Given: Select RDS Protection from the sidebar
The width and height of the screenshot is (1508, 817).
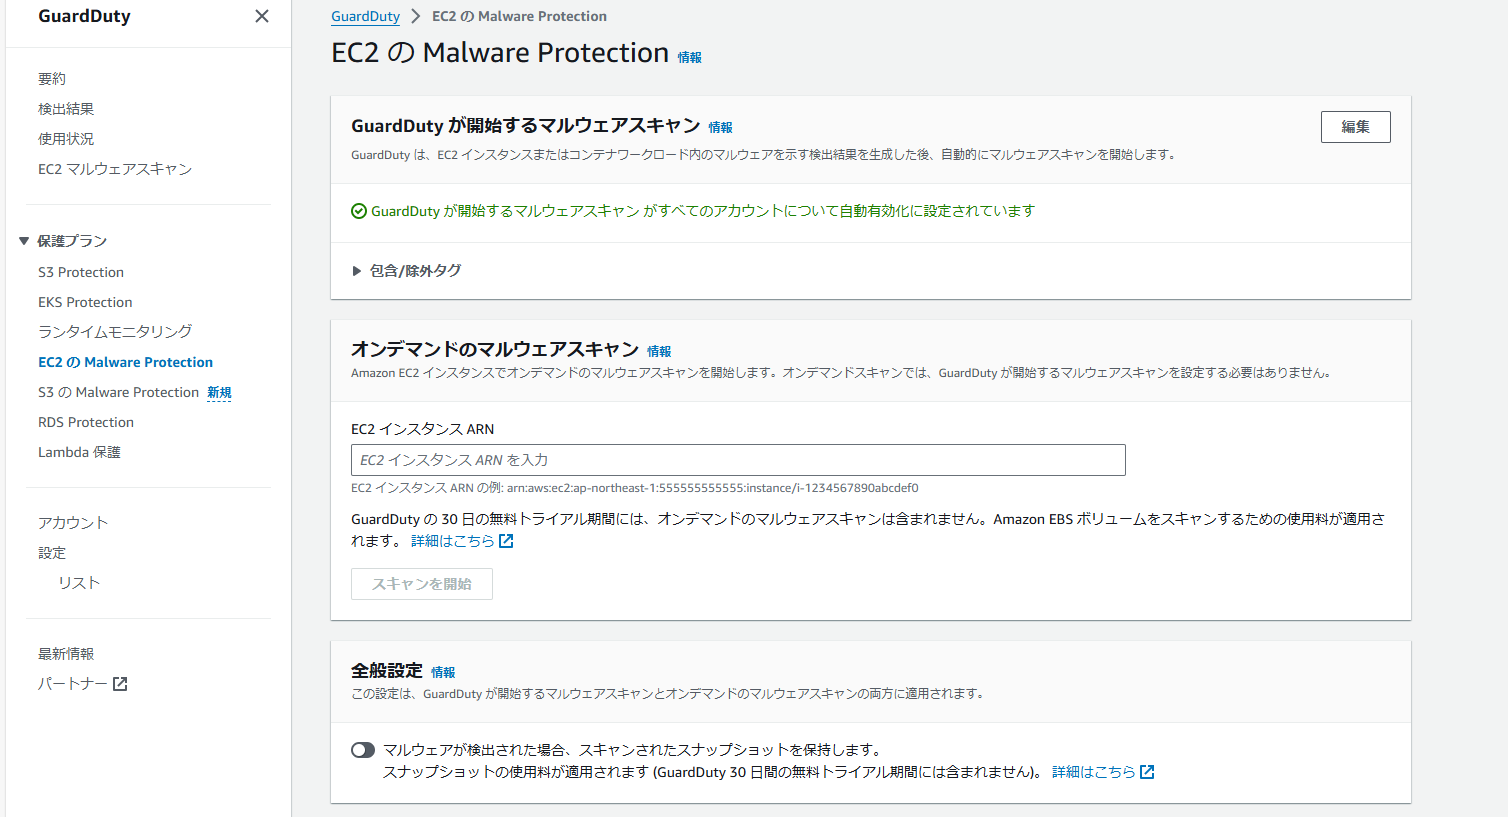Looking at the screenshot, I should (85, 422).
